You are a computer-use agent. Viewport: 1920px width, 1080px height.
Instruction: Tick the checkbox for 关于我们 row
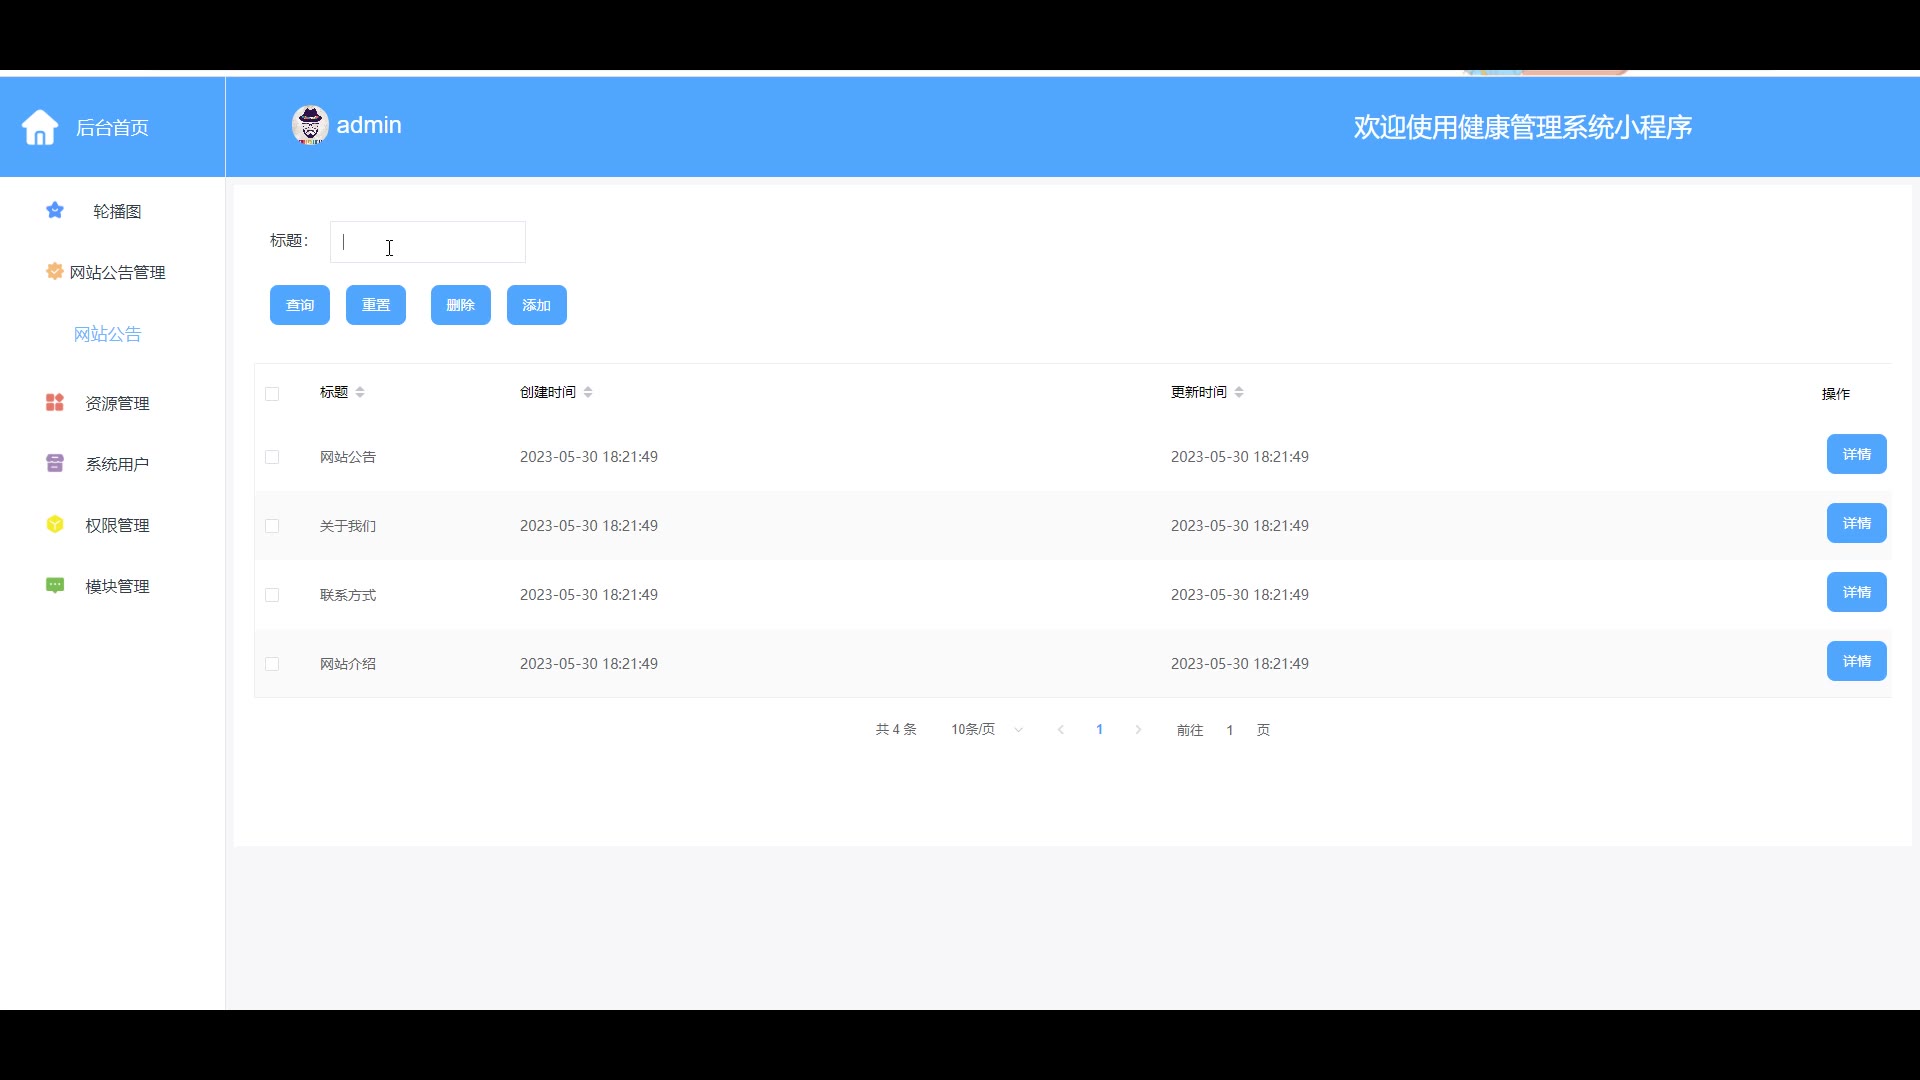click(272, 526)
